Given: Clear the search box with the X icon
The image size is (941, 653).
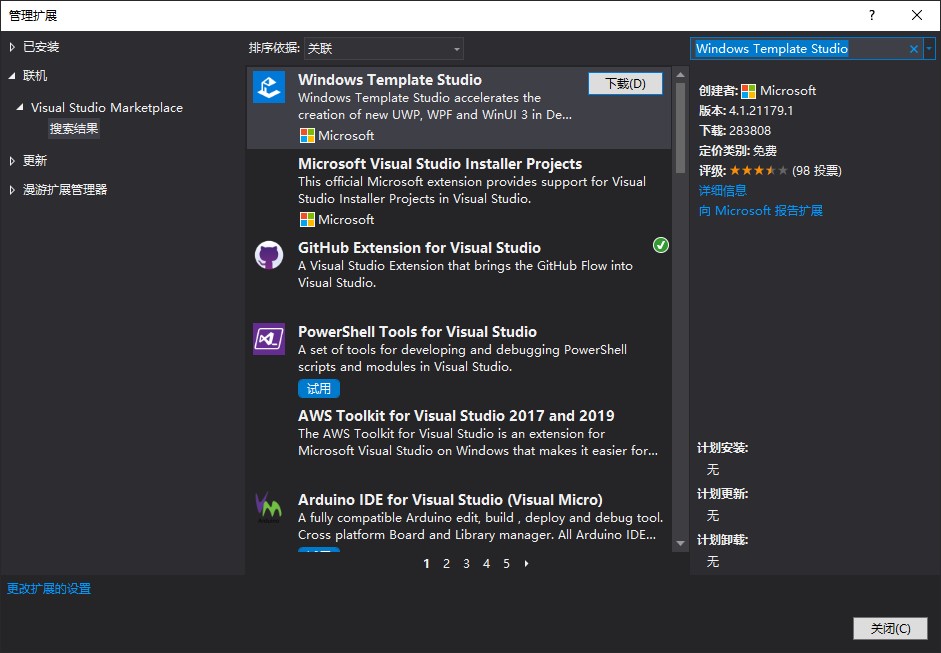Looking at the screenshot, I should tap(913, 49).
